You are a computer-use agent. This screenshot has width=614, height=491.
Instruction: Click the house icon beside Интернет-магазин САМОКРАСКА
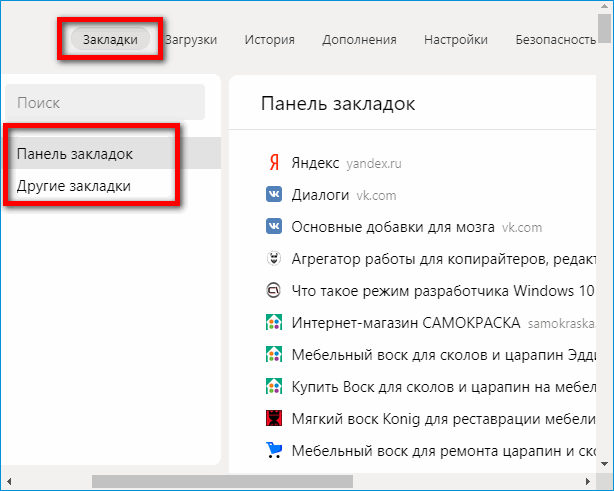click(274, 322)
